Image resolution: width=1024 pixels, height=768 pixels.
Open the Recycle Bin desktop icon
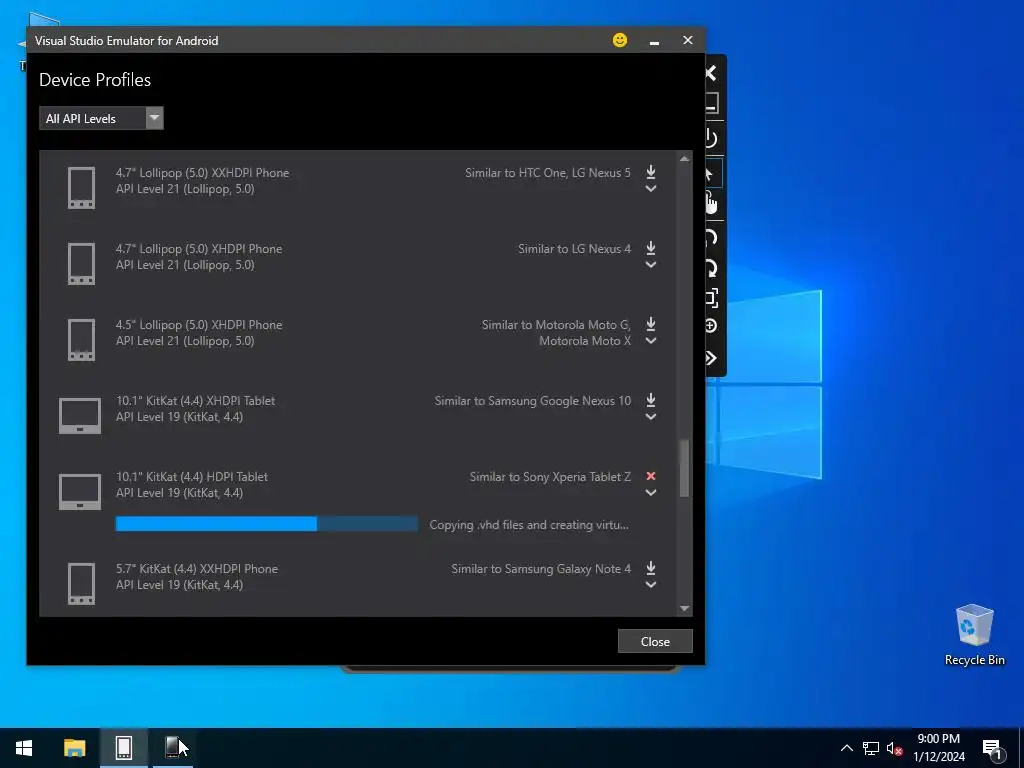click(x=974, y=635)
